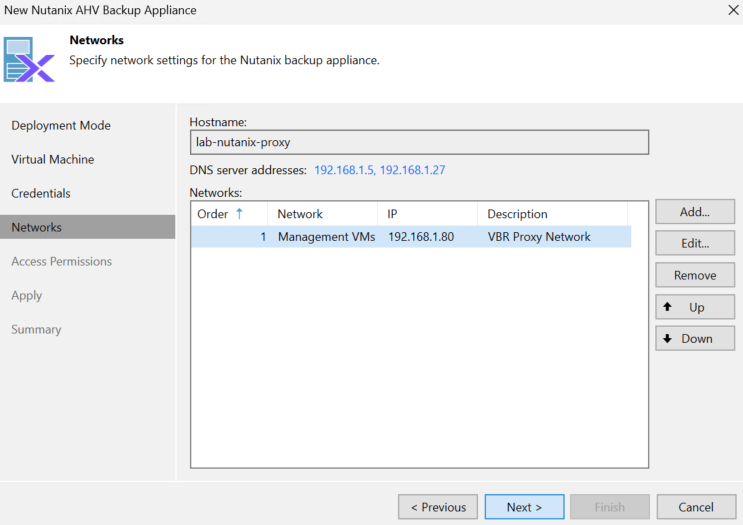Open the Deployment Mode step
Screen dimensions: 743x525
61,126
